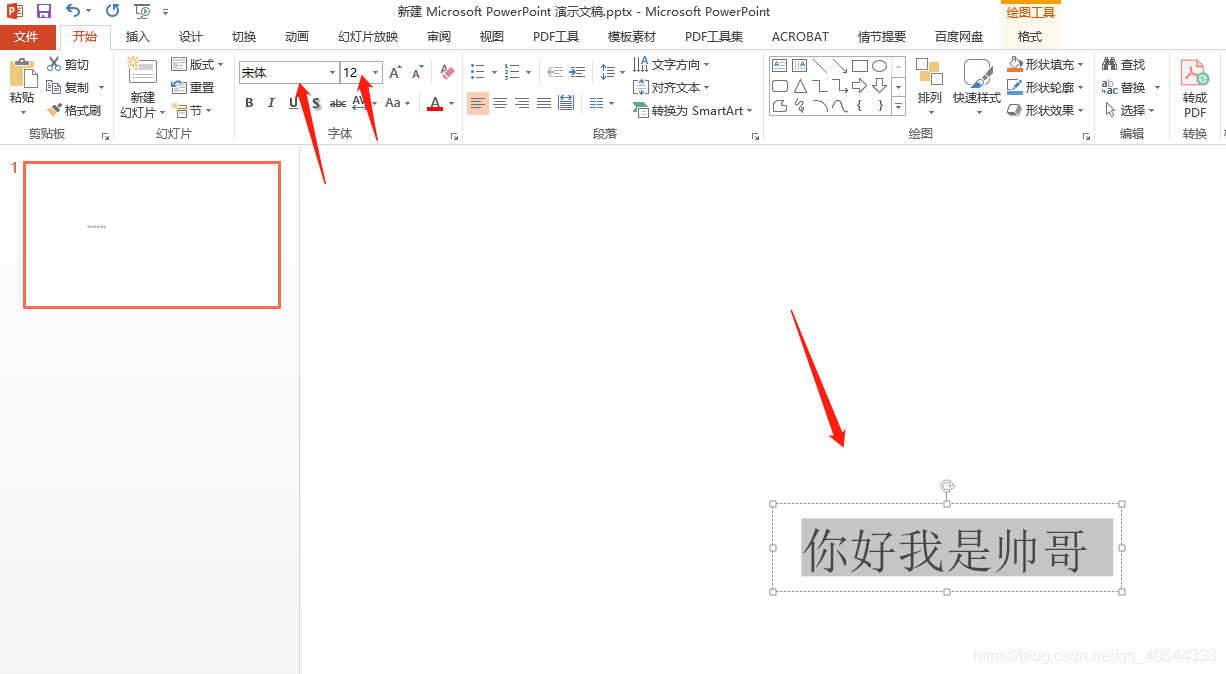Open the font size dropdown showing 12
This screenshot has width=1226, height=674.
pos(376,73)
